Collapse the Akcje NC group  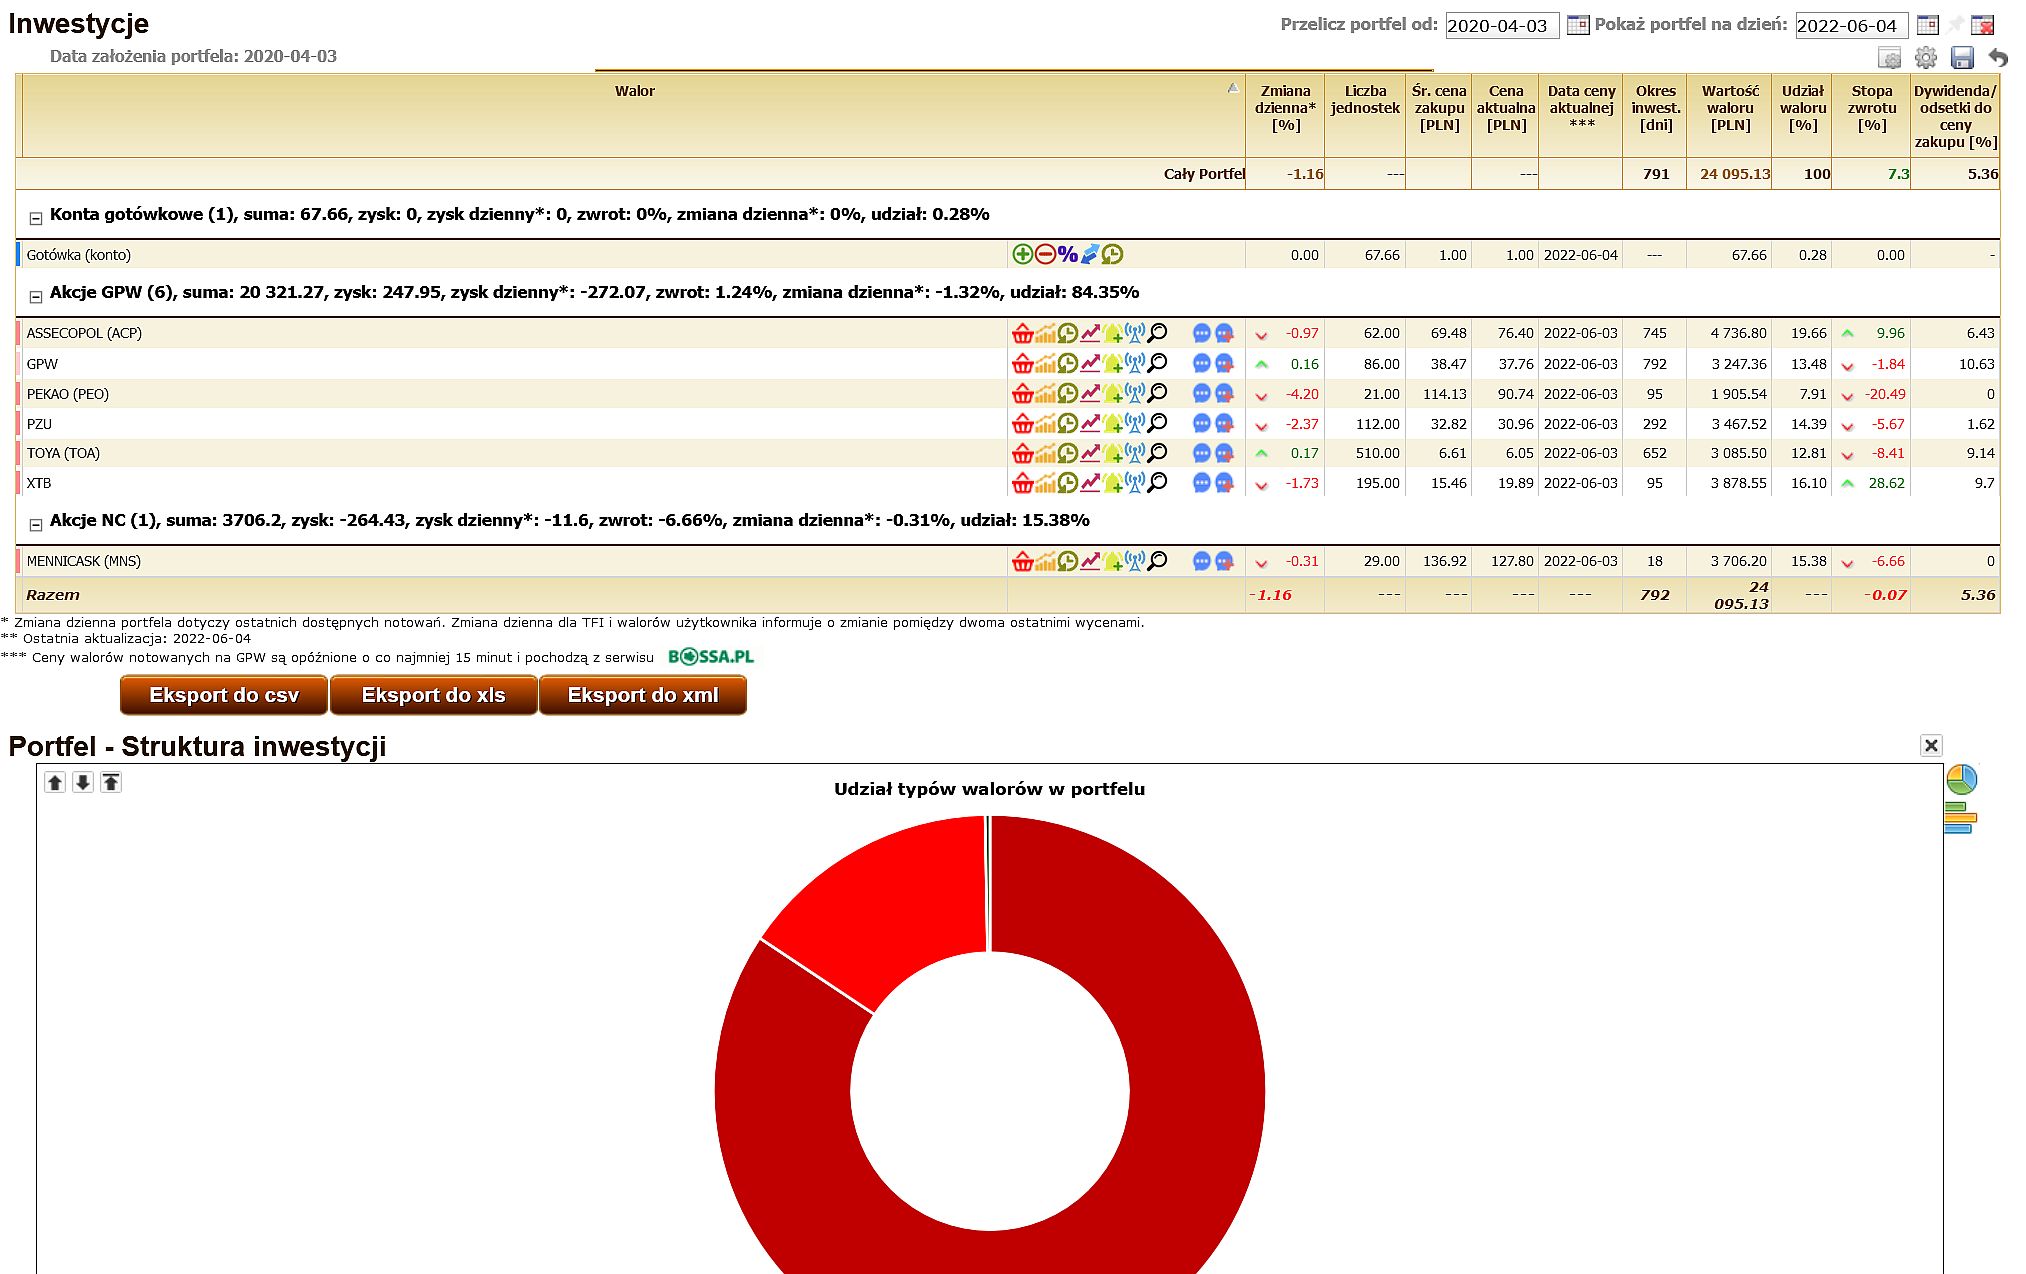pyautogui.click(x=35, y=524)
